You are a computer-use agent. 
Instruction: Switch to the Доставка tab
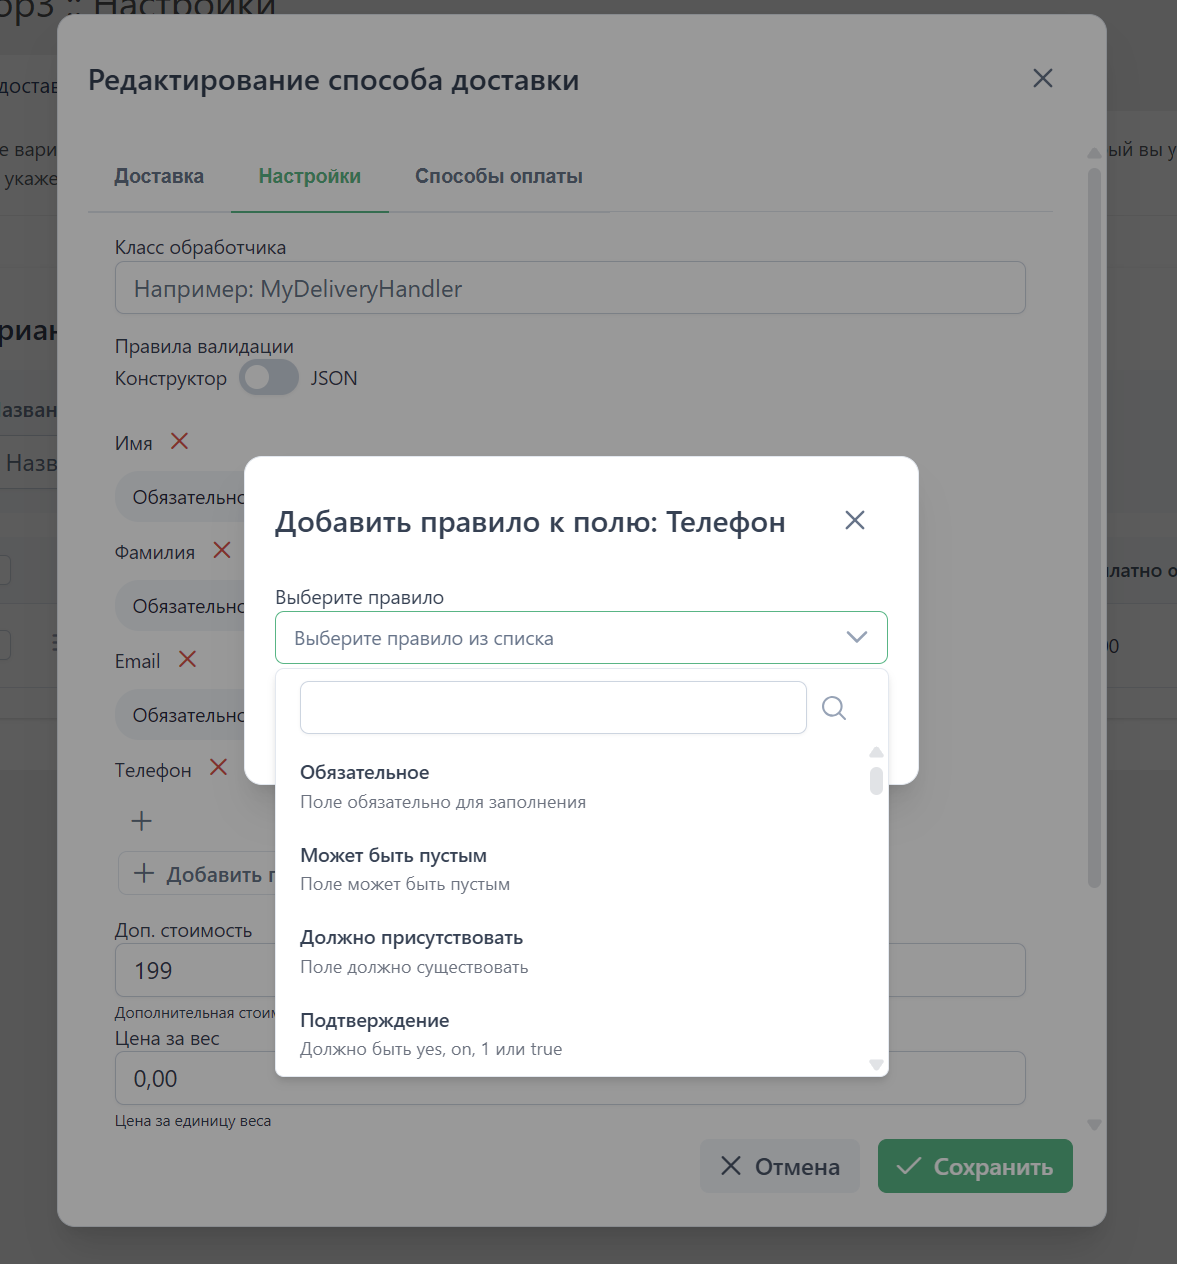tap(159, 176)
